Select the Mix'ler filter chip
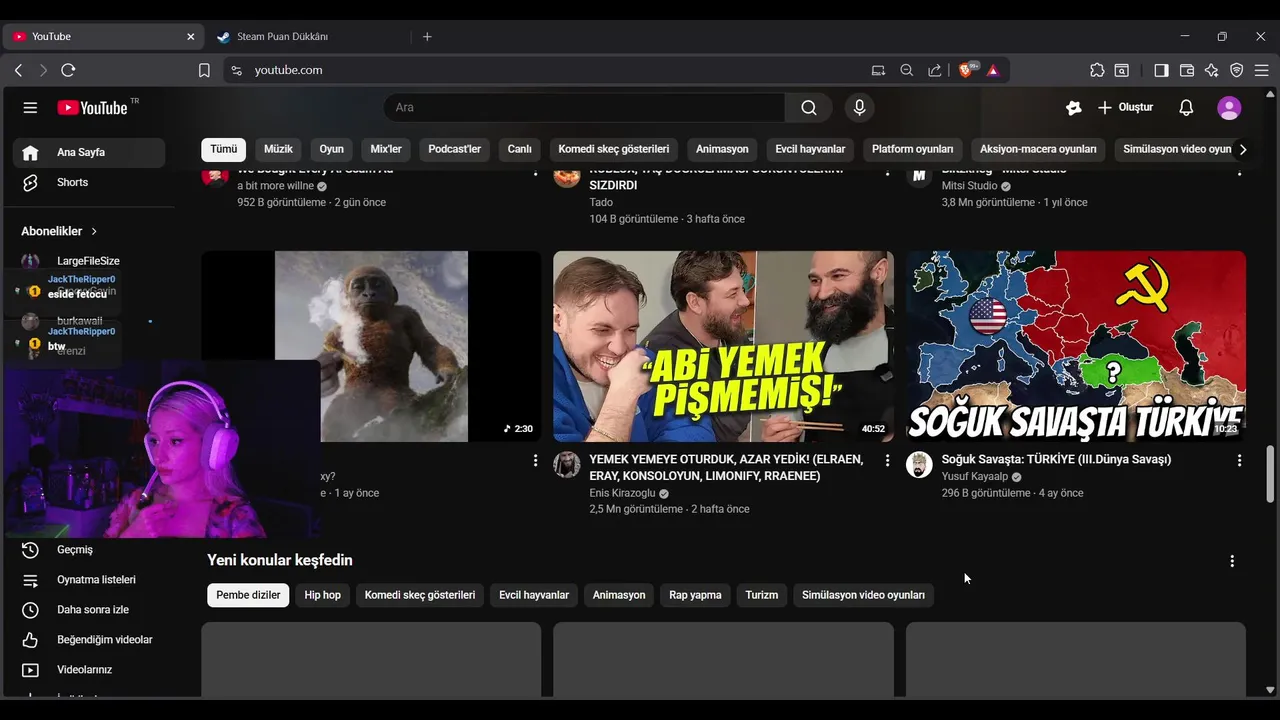 point(386,149)
